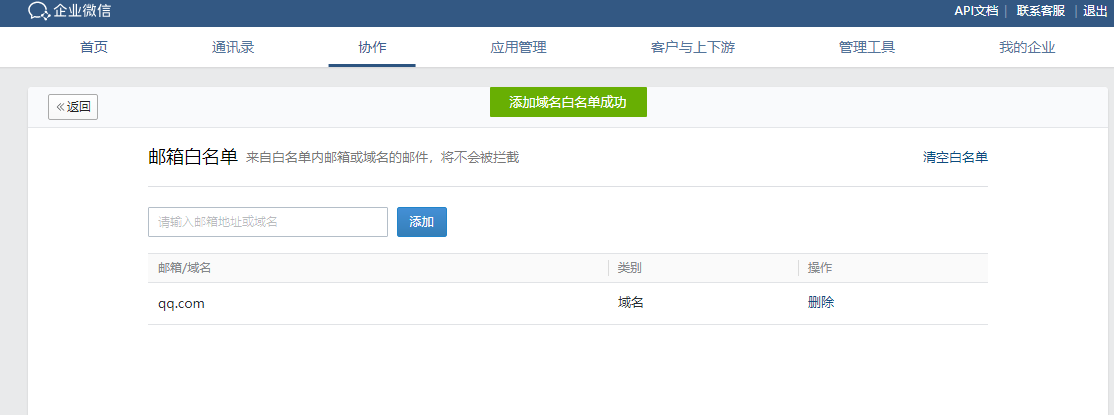Image resolution: width=1114 pixels, height=415 pixels.
Task: Navigate to the 客户与上下游 tab
Action: click(692, 47)
